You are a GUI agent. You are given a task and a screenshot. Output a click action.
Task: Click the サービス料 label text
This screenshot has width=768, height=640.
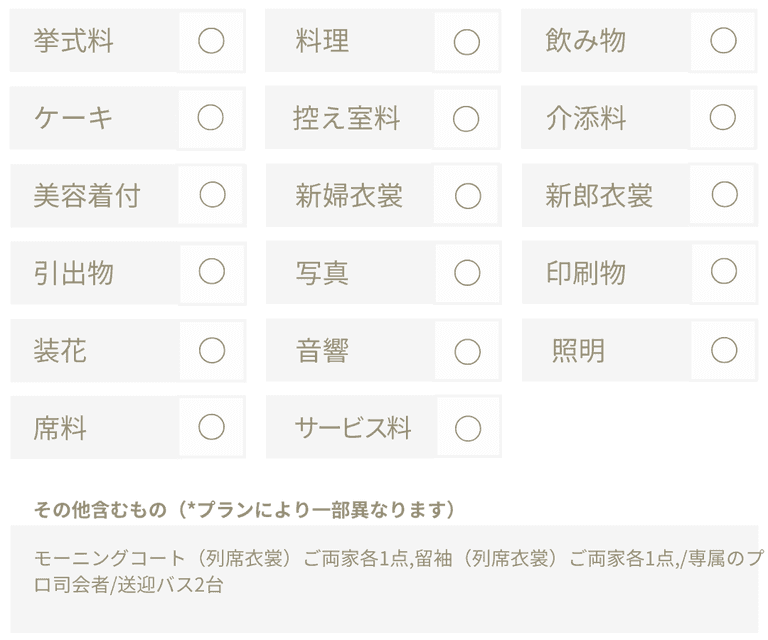click(353, 428)
